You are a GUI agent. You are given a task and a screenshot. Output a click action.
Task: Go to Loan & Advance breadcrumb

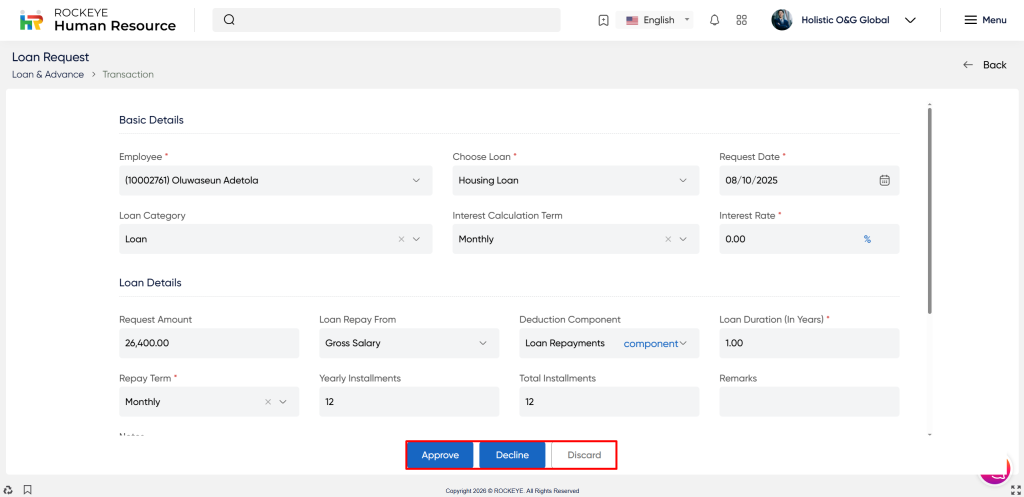tap(48, 74)
